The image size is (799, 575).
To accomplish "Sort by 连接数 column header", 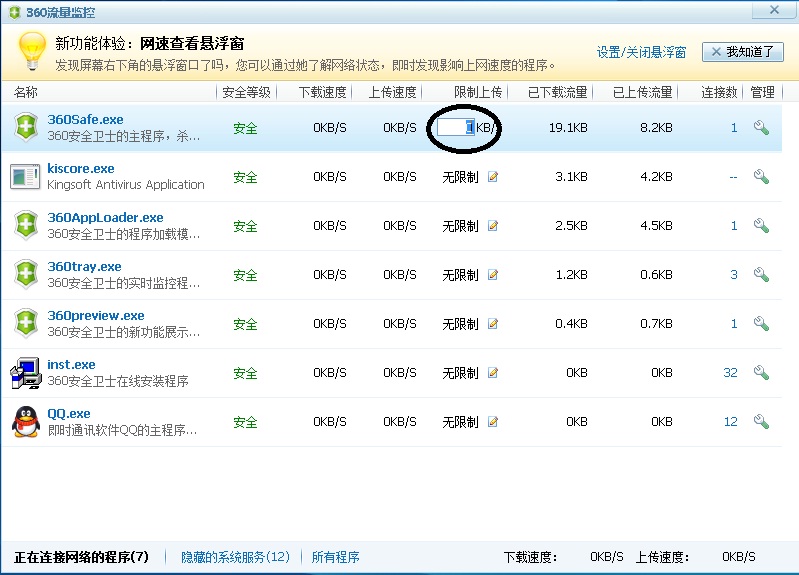I will pyautogui.click(x=719, y=92).
